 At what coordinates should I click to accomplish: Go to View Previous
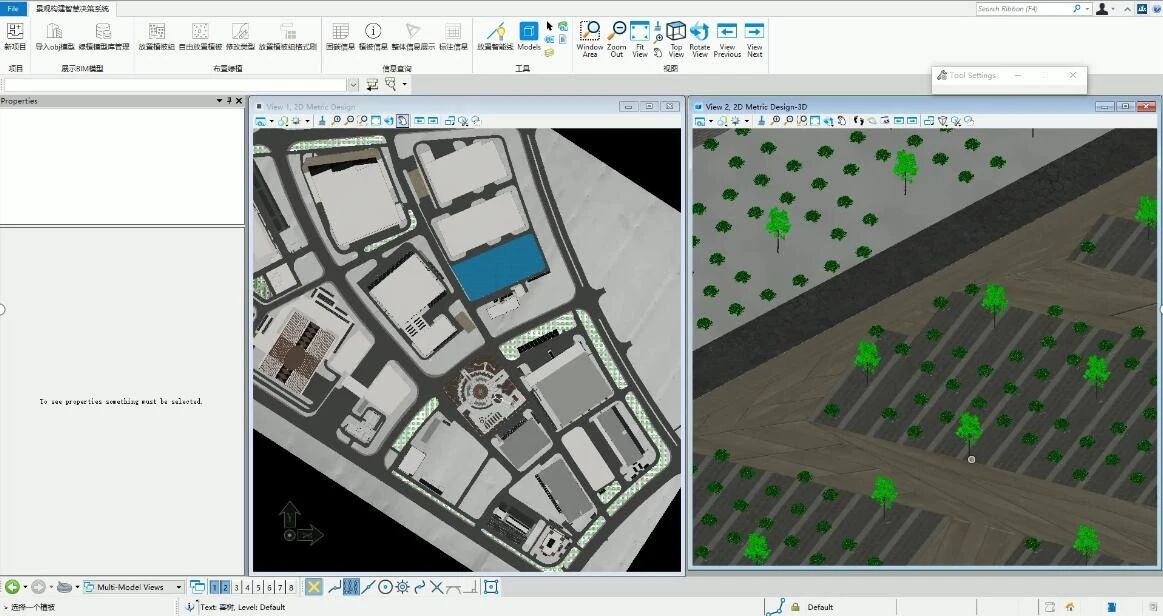727,33
